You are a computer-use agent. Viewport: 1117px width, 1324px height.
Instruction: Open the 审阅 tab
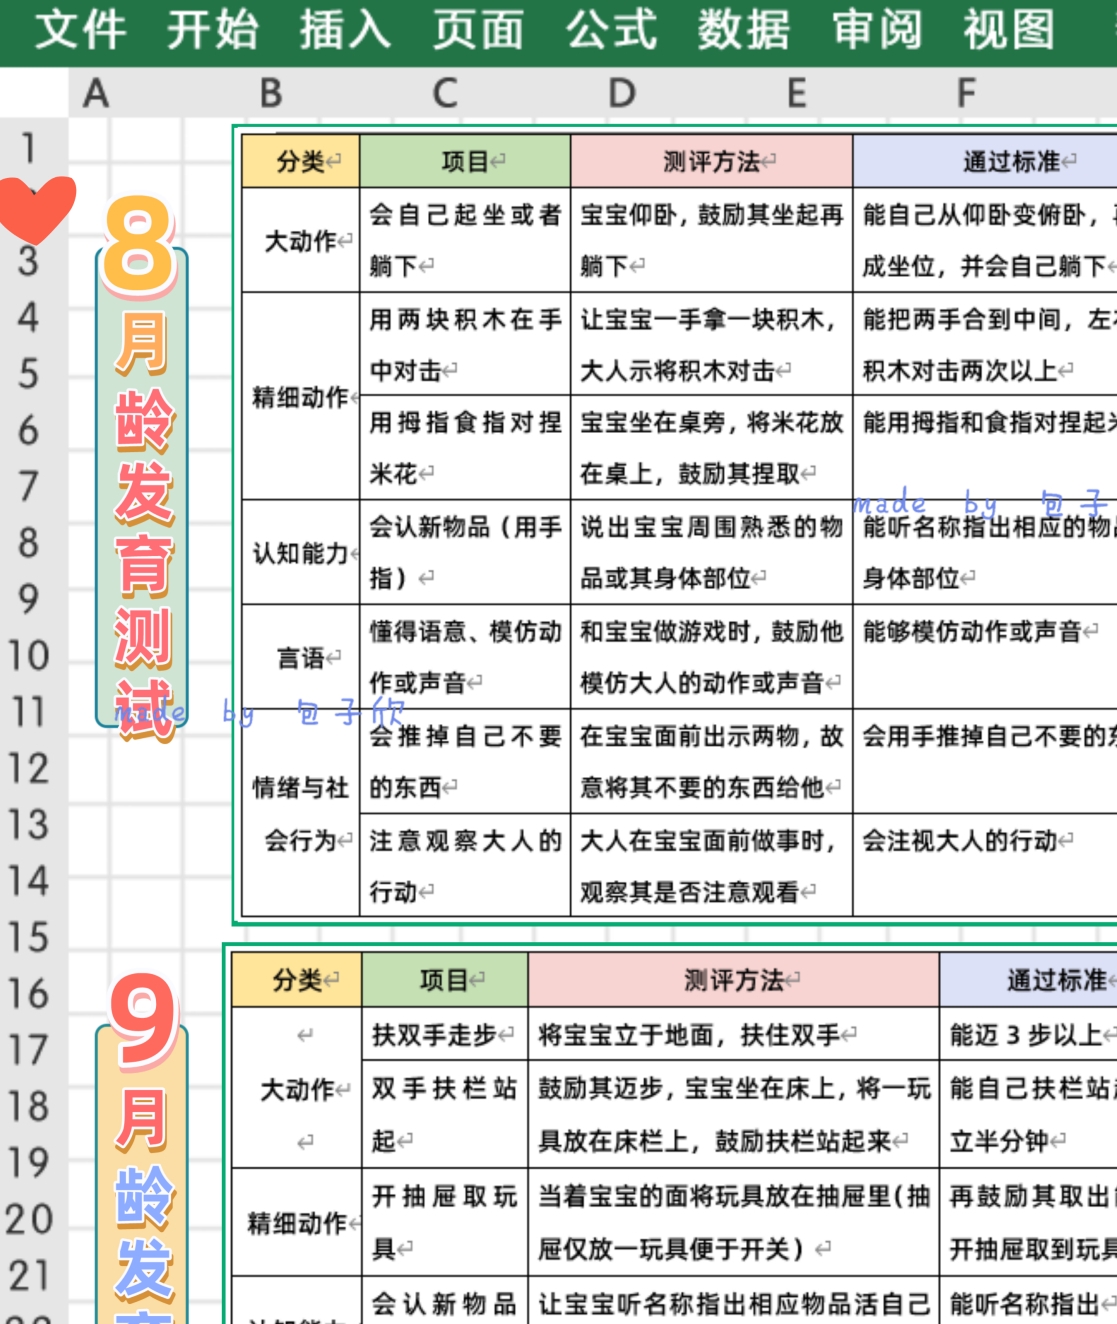[x=876, y=29]
